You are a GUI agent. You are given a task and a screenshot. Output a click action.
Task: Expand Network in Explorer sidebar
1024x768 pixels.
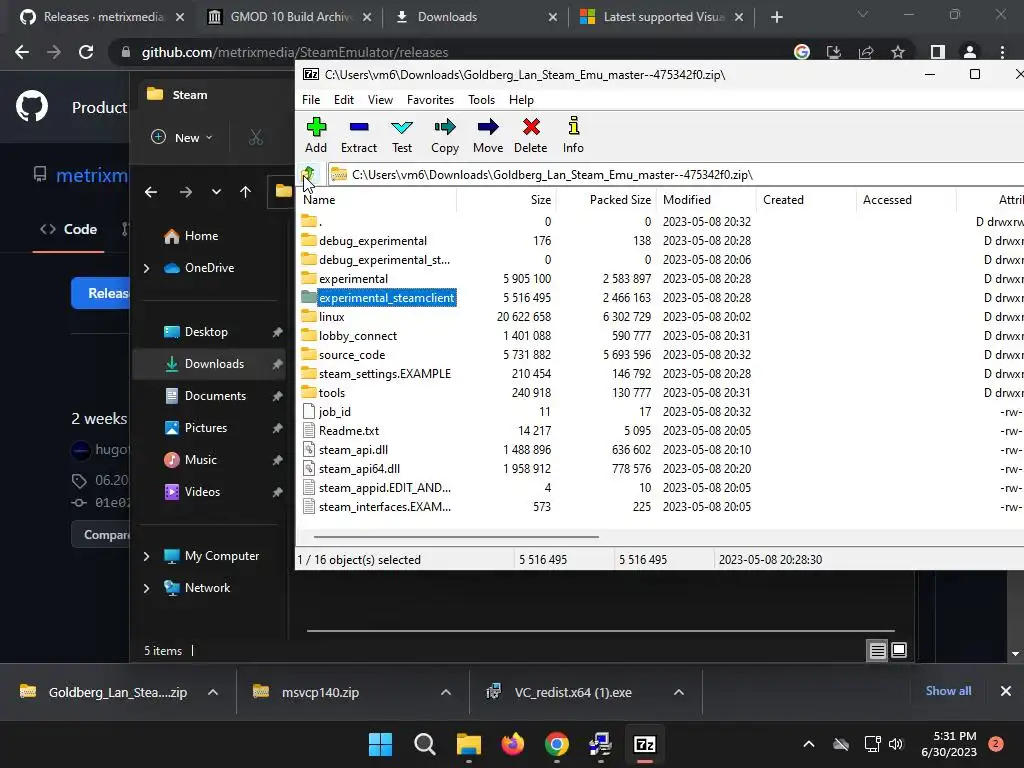[146, 588]
